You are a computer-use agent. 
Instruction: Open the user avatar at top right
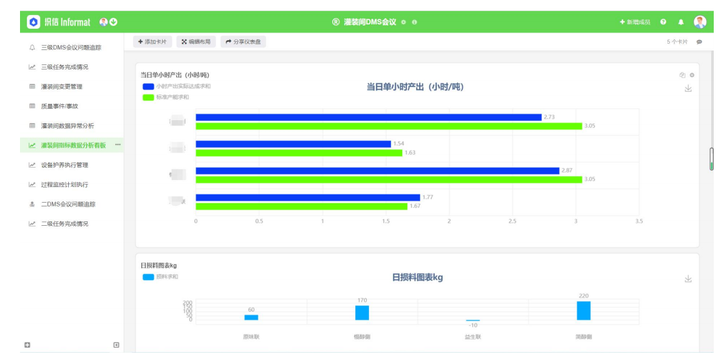(x=700, y=22)
